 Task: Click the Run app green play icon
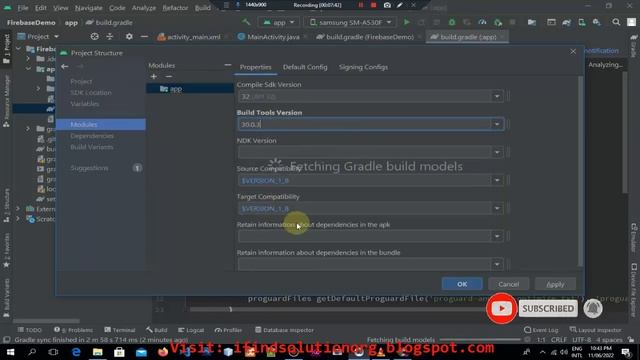pos(407,22)
